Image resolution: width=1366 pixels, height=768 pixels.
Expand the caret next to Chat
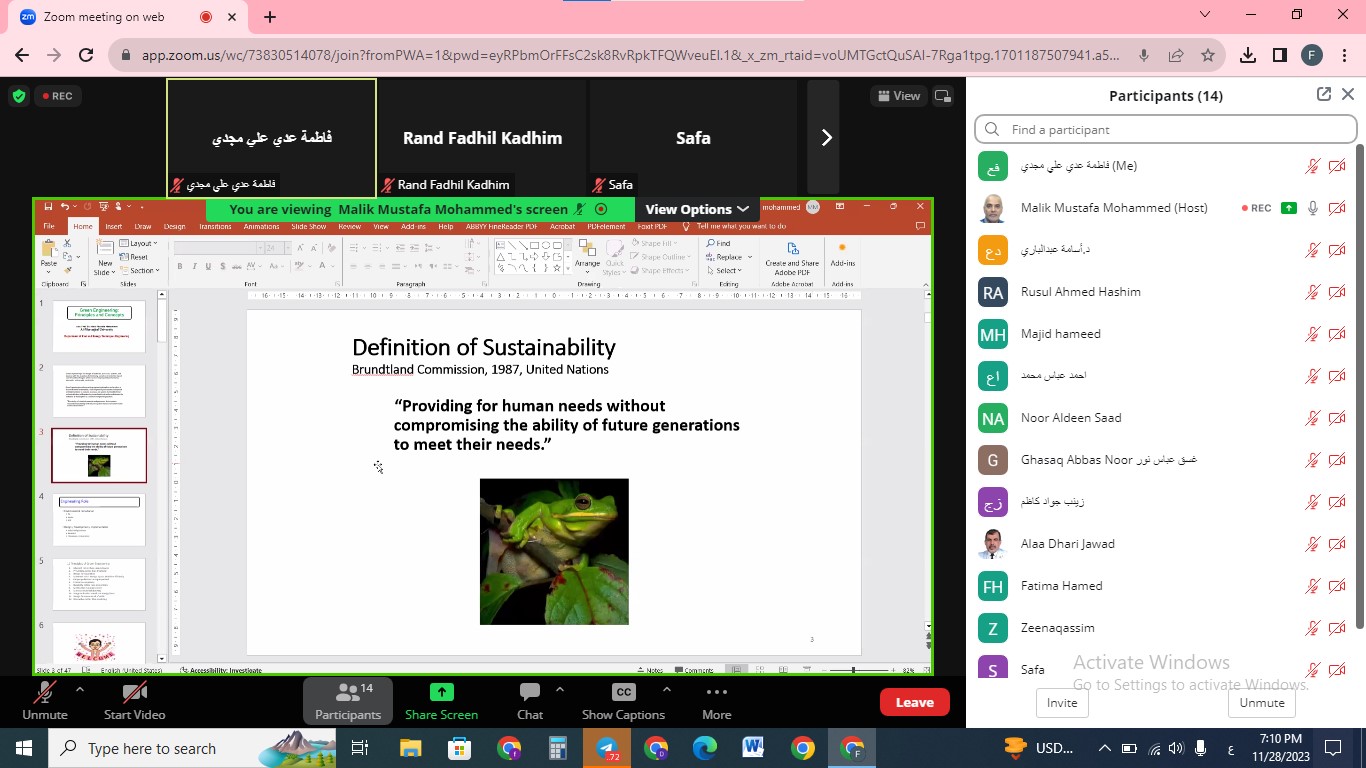560,689
